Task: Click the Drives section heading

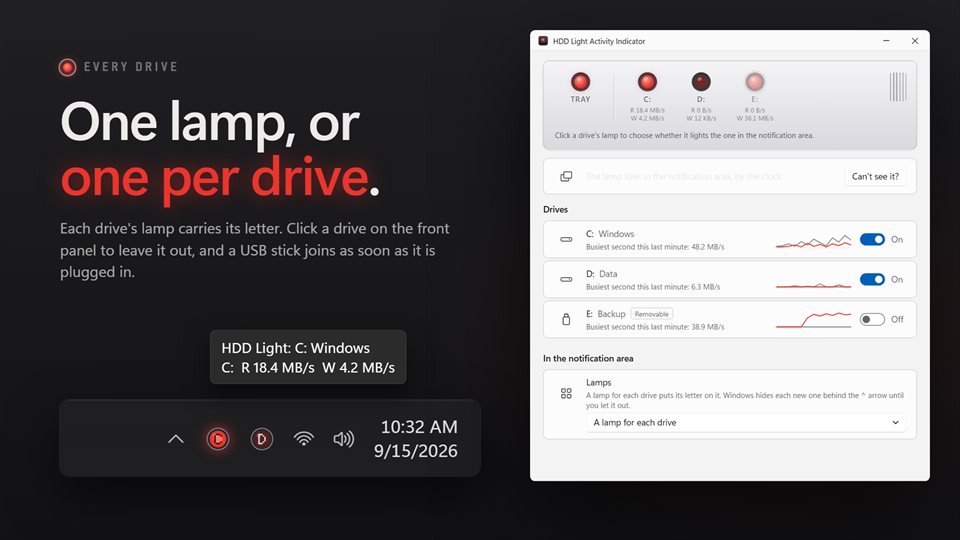Action: click(x=555, y=209)
